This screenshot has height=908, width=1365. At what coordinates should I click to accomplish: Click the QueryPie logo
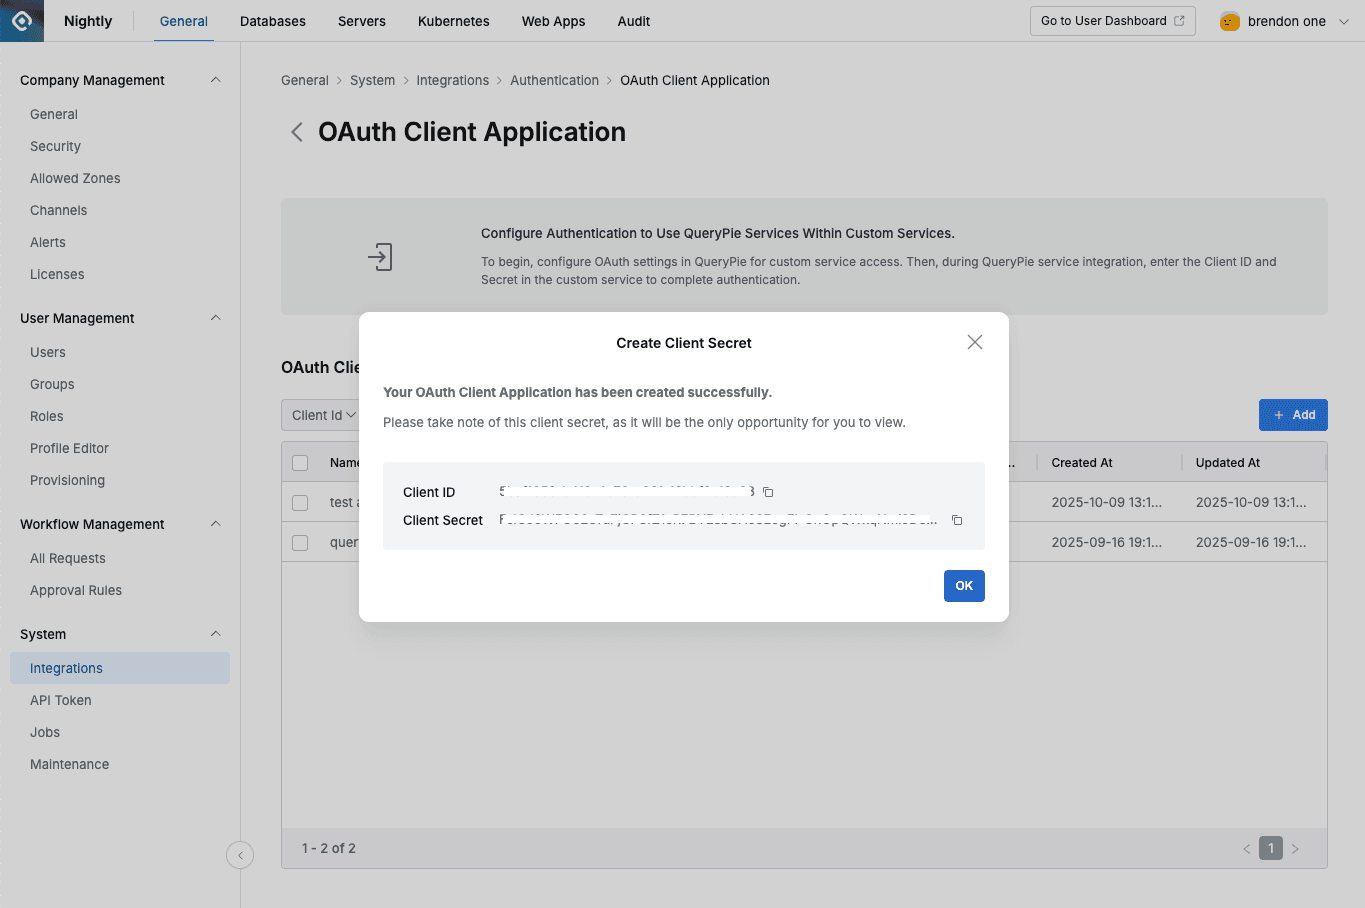coord(20,20)
